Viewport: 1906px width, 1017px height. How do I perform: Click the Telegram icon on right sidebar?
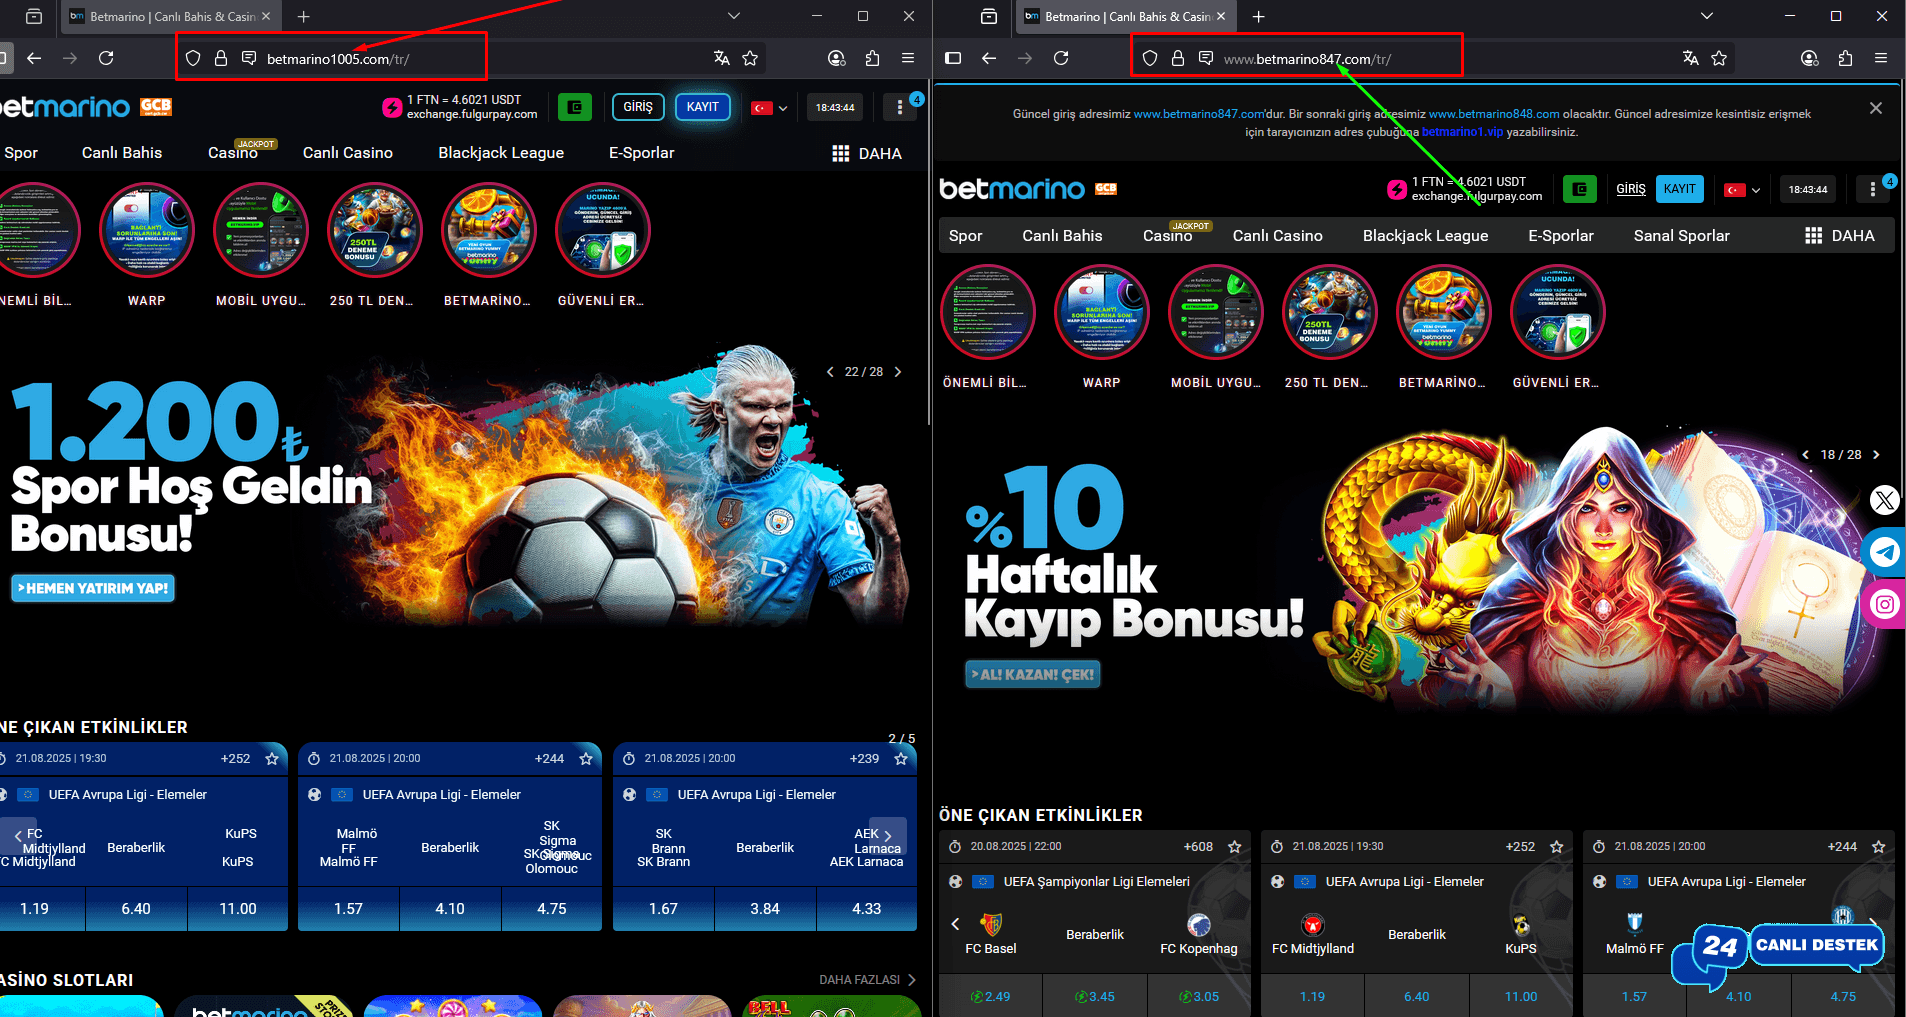(x=1885, y=552)
